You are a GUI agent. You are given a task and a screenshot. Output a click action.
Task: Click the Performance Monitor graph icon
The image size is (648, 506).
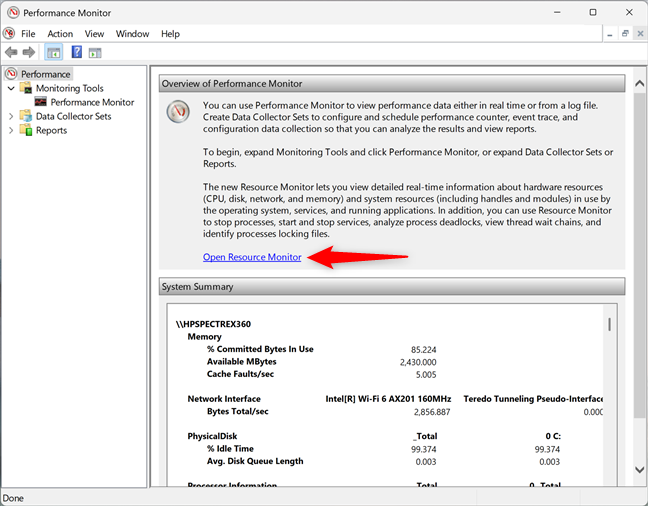coord(40,102)
